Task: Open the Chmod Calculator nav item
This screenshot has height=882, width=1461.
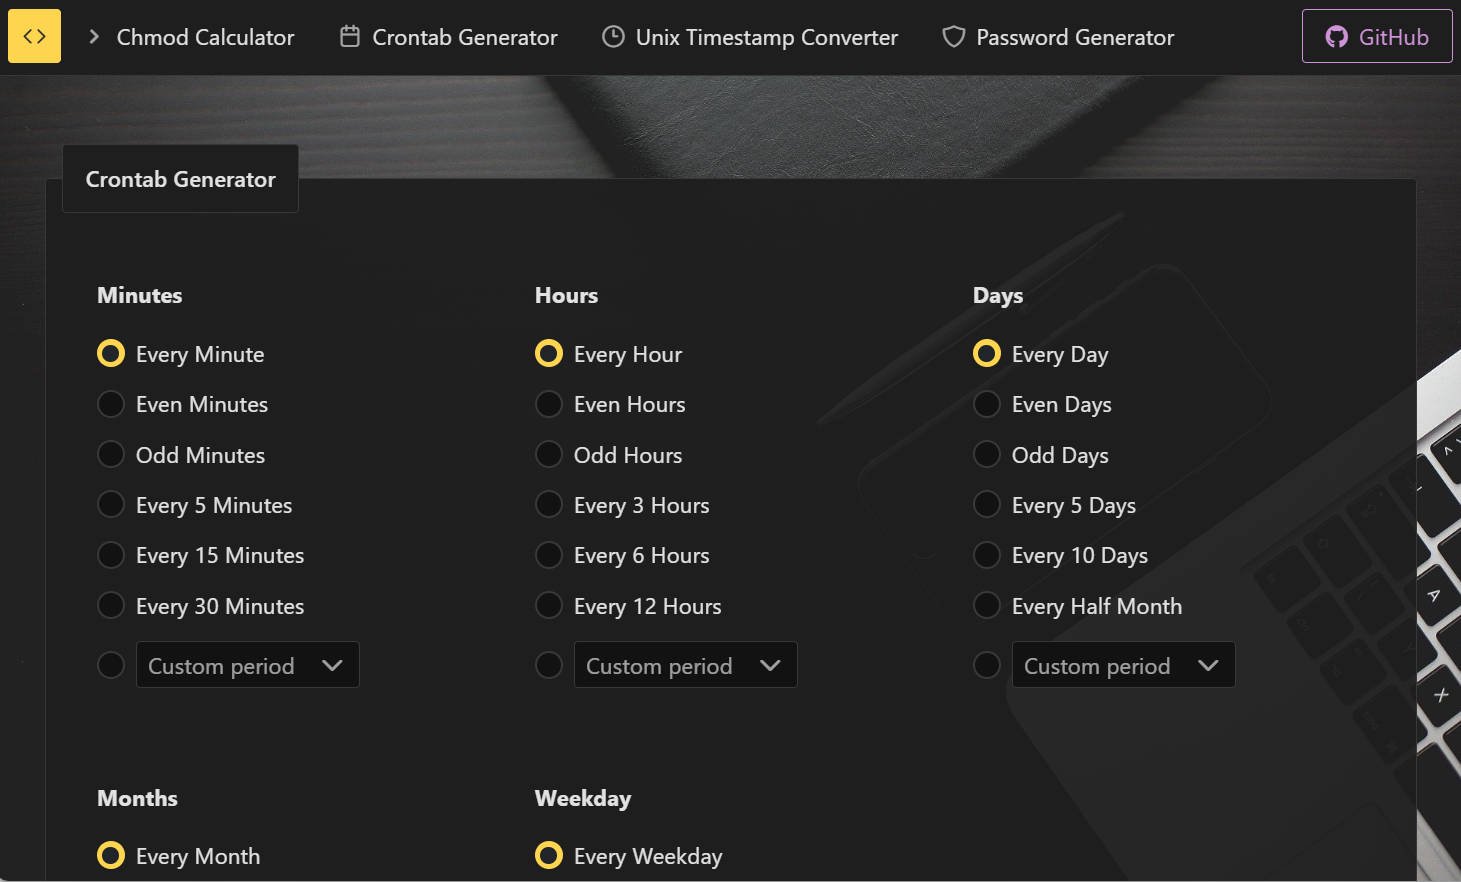Action: pos(205,37)
